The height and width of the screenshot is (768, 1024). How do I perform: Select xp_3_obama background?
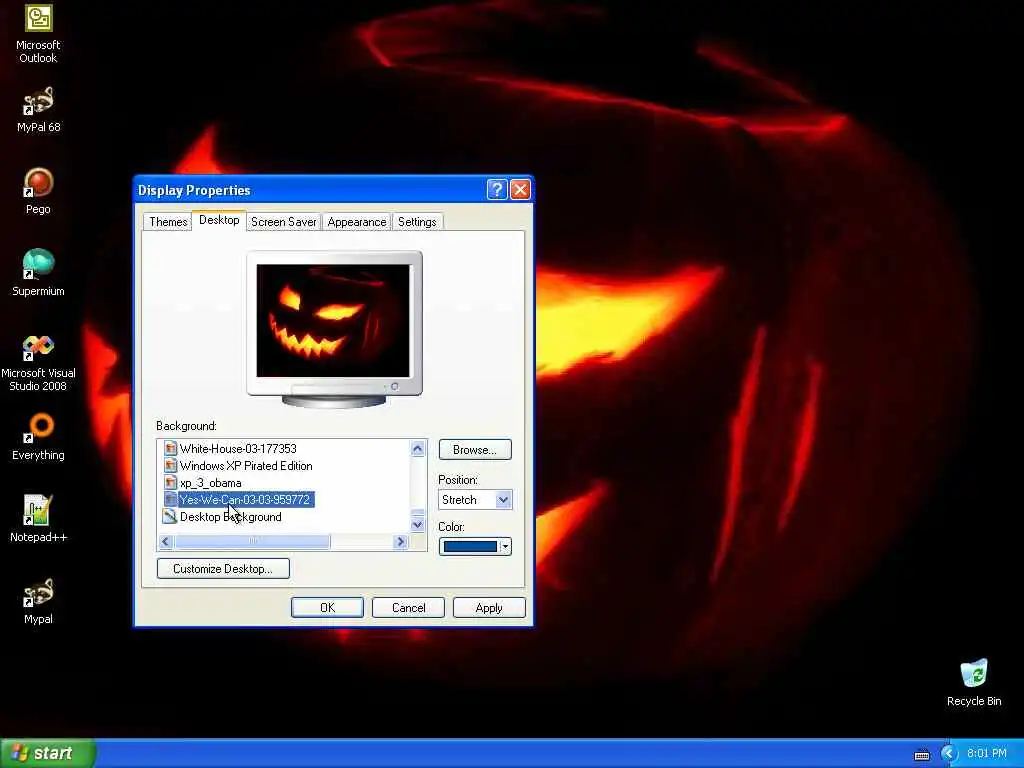click(210, 483)
